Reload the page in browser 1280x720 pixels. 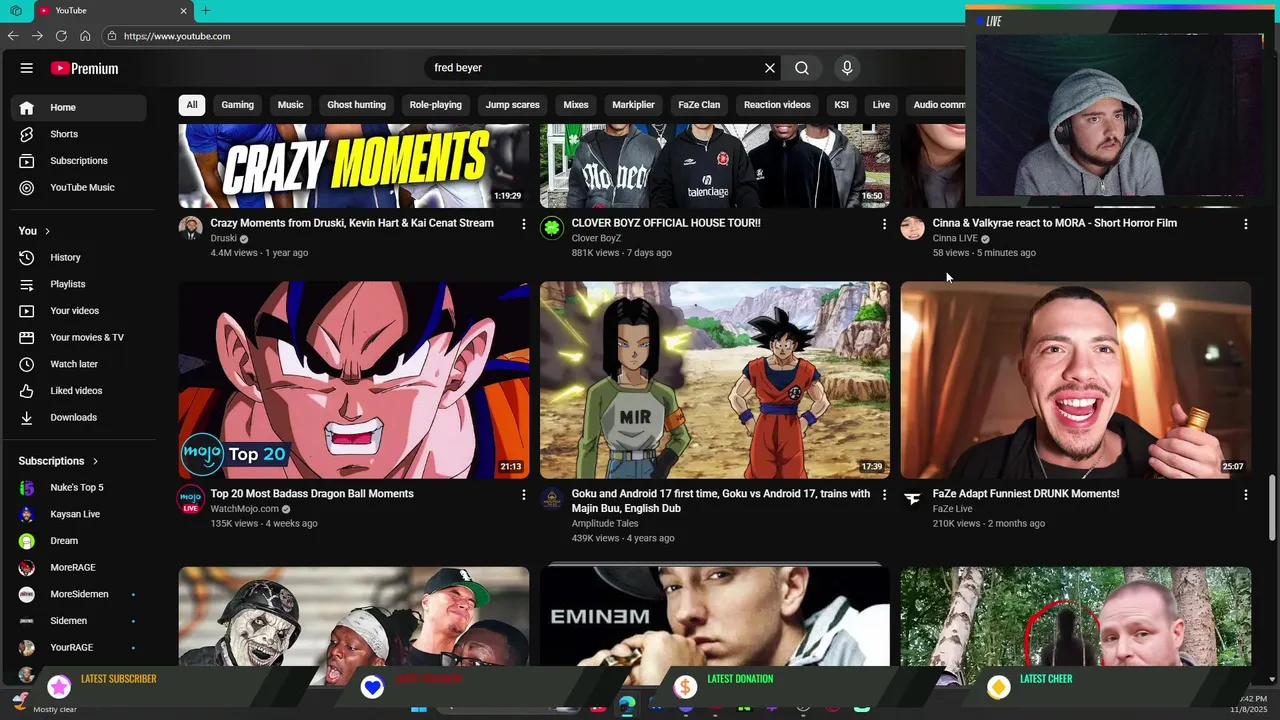(x=61, y=36)
